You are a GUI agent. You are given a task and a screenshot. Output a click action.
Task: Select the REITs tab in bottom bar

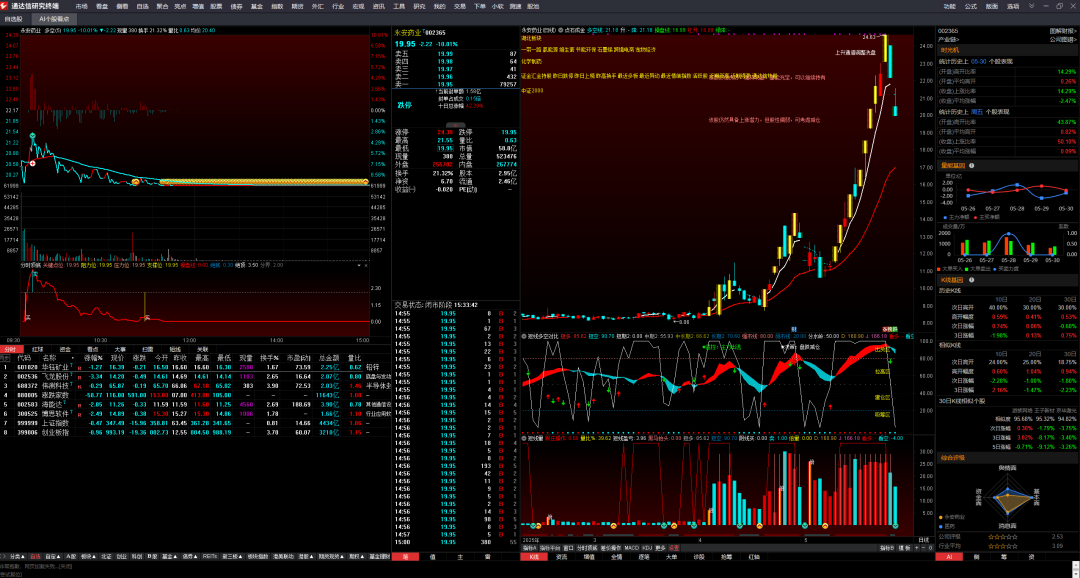point(210,555)
